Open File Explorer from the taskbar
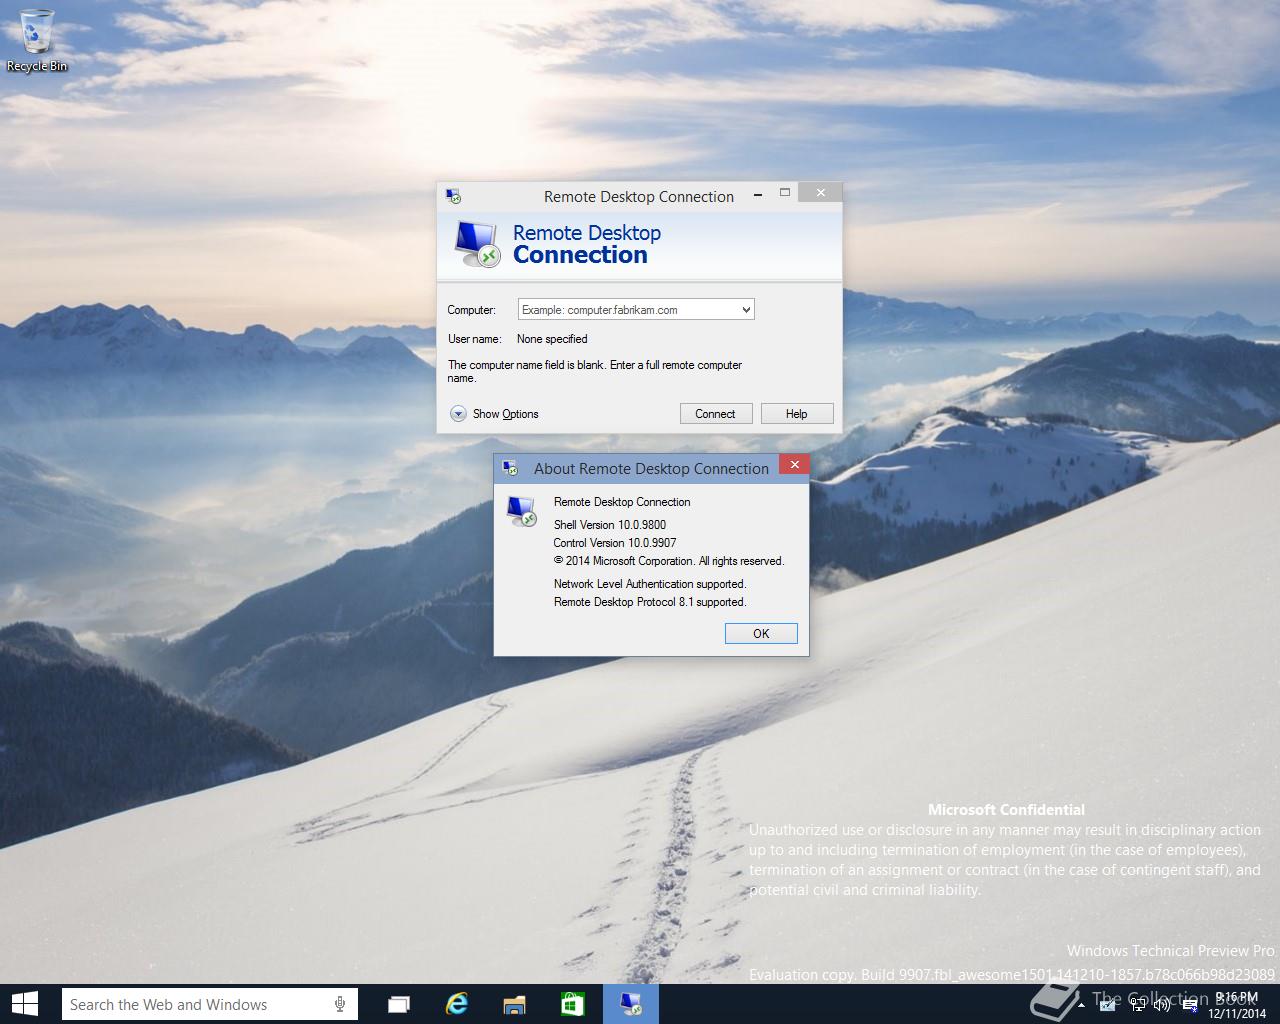The image size is (1280, 1024). (x=515, y=1004)
